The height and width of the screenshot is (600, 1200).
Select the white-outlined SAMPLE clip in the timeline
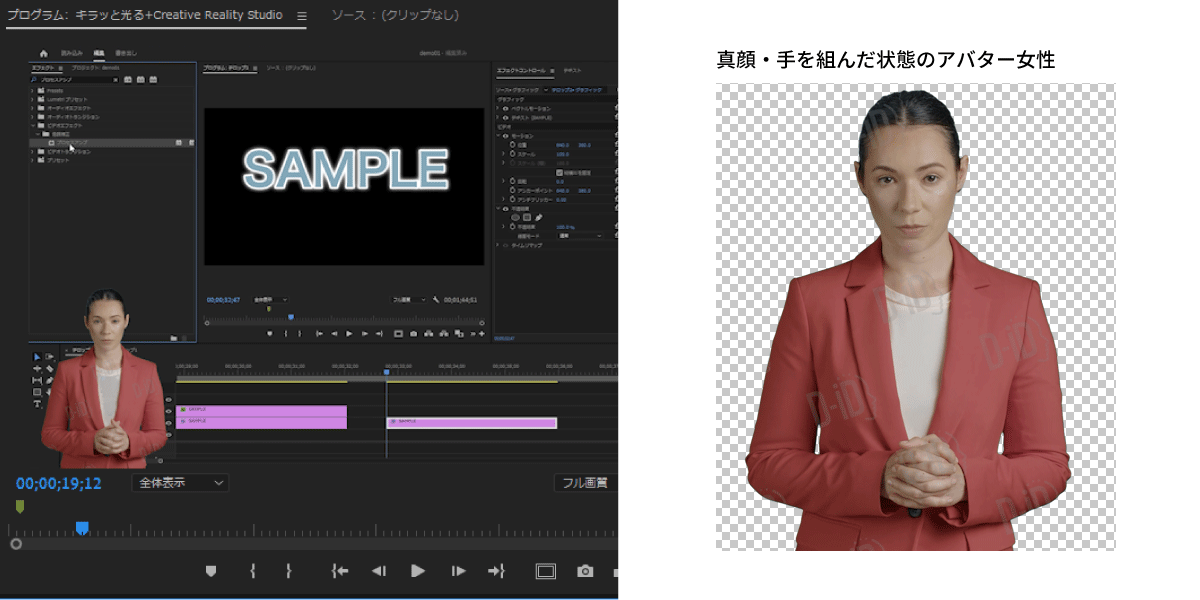tap(471, 423)
